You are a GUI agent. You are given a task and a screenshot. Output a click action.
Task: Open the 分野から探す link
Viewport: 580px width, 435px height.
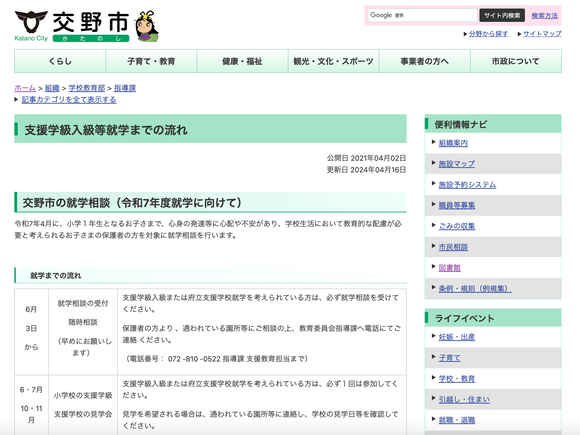tap(488, 34)
